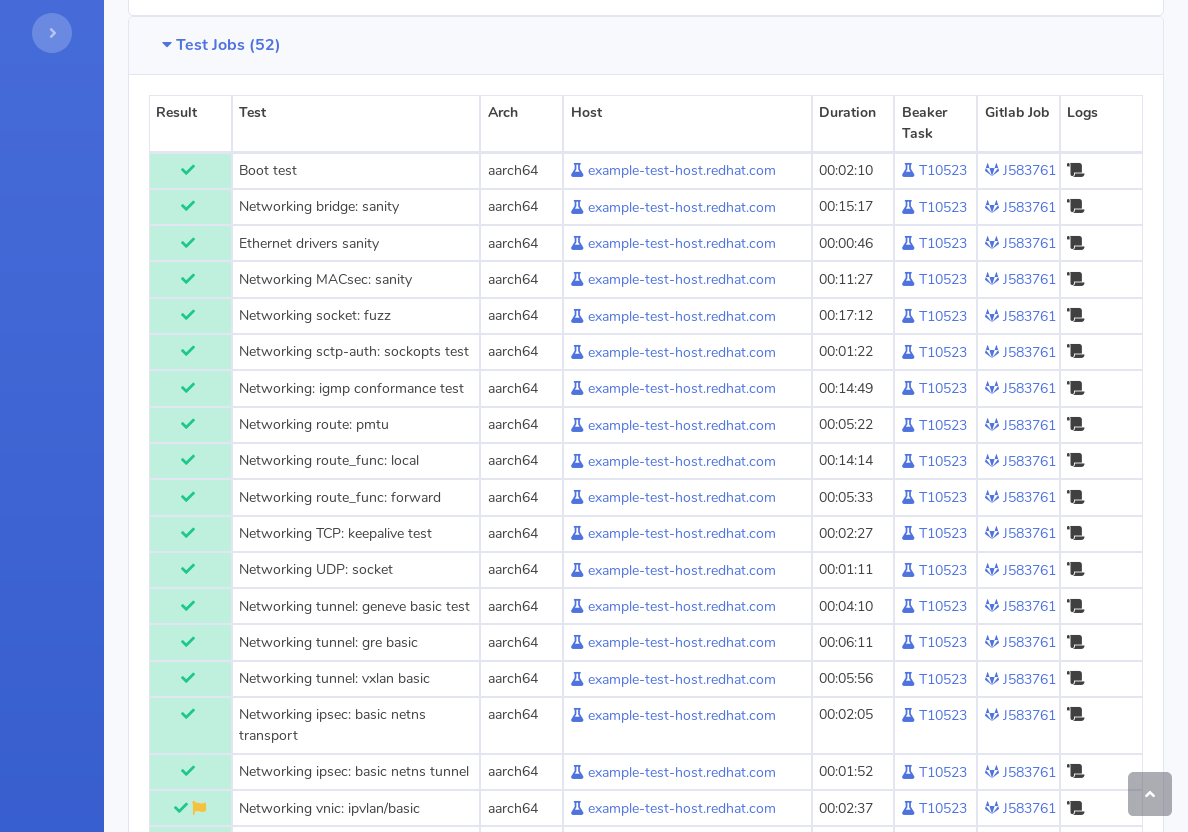The width and height of the screenshot is (1188, 832).
Task: Open logs for Networking vnic: ipvlan/basic
Action: click(1075, 809)
